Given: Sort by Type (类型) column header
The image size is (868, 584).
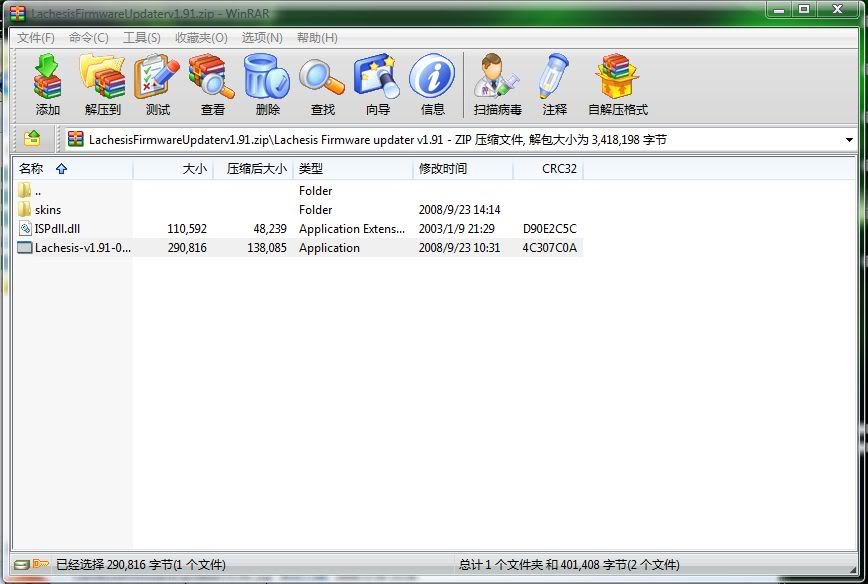Looking at the screenshot, I should coord(353,169).
